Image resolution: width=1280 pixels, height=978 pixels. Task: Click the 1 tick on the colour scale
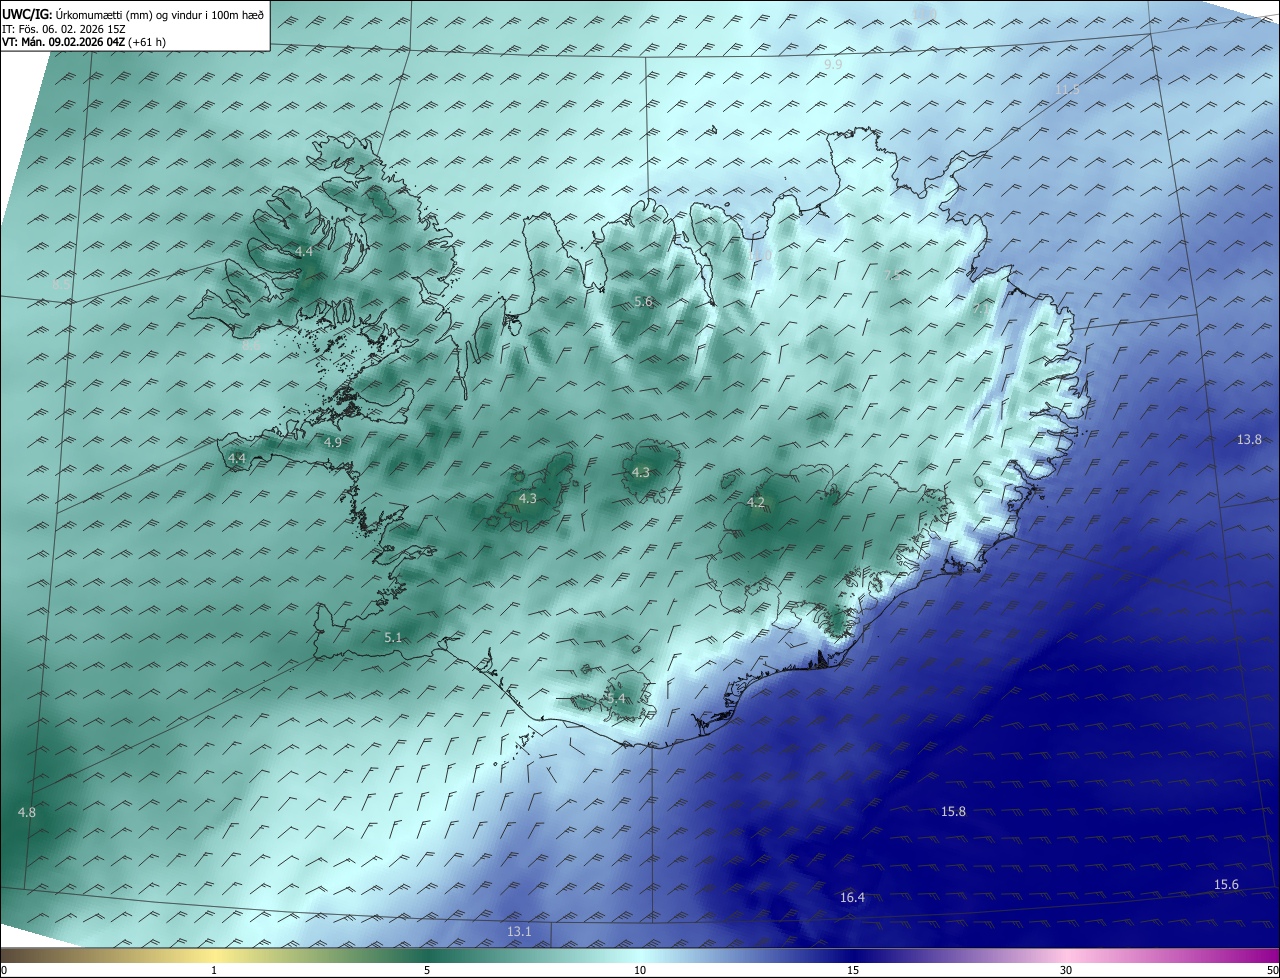coord(214,971)
